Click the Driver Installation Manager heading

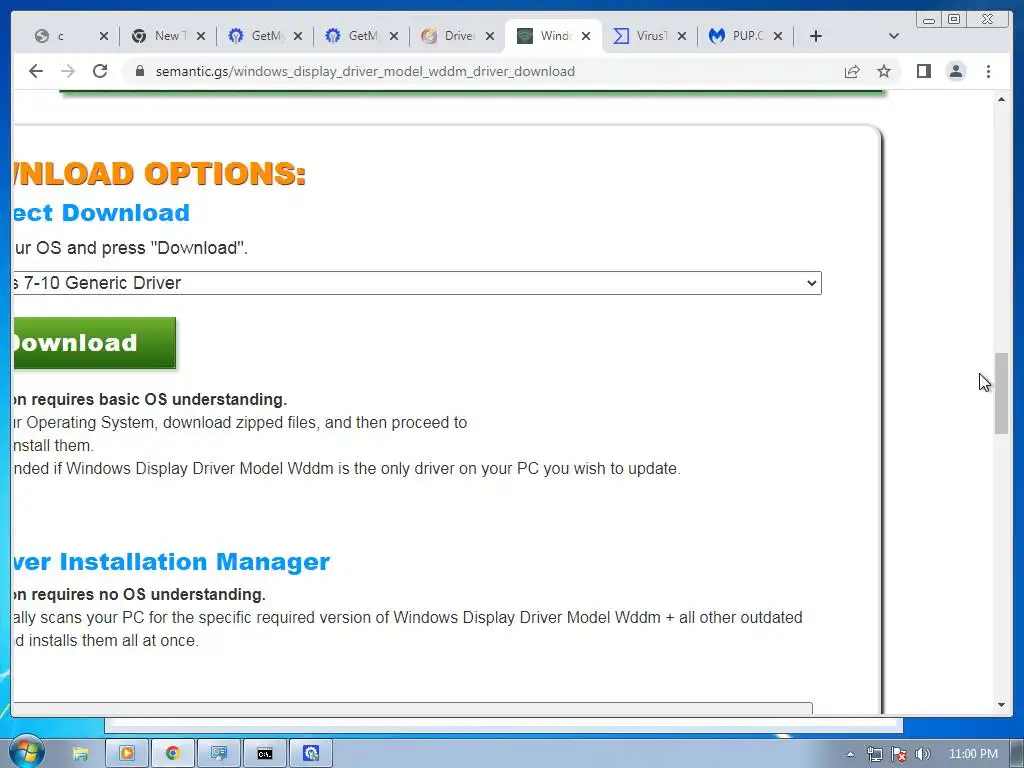click(x=171, y=562)
